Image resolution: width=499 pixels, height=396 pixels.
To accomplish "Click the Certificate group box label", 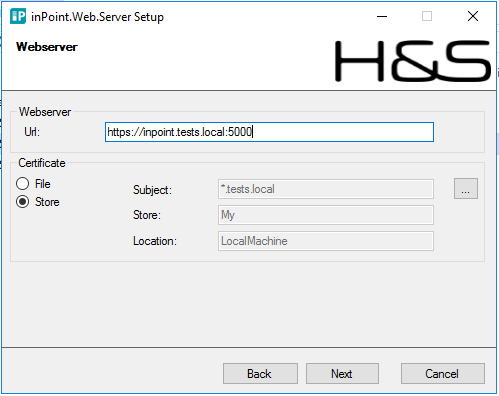I will pos(42,163).
